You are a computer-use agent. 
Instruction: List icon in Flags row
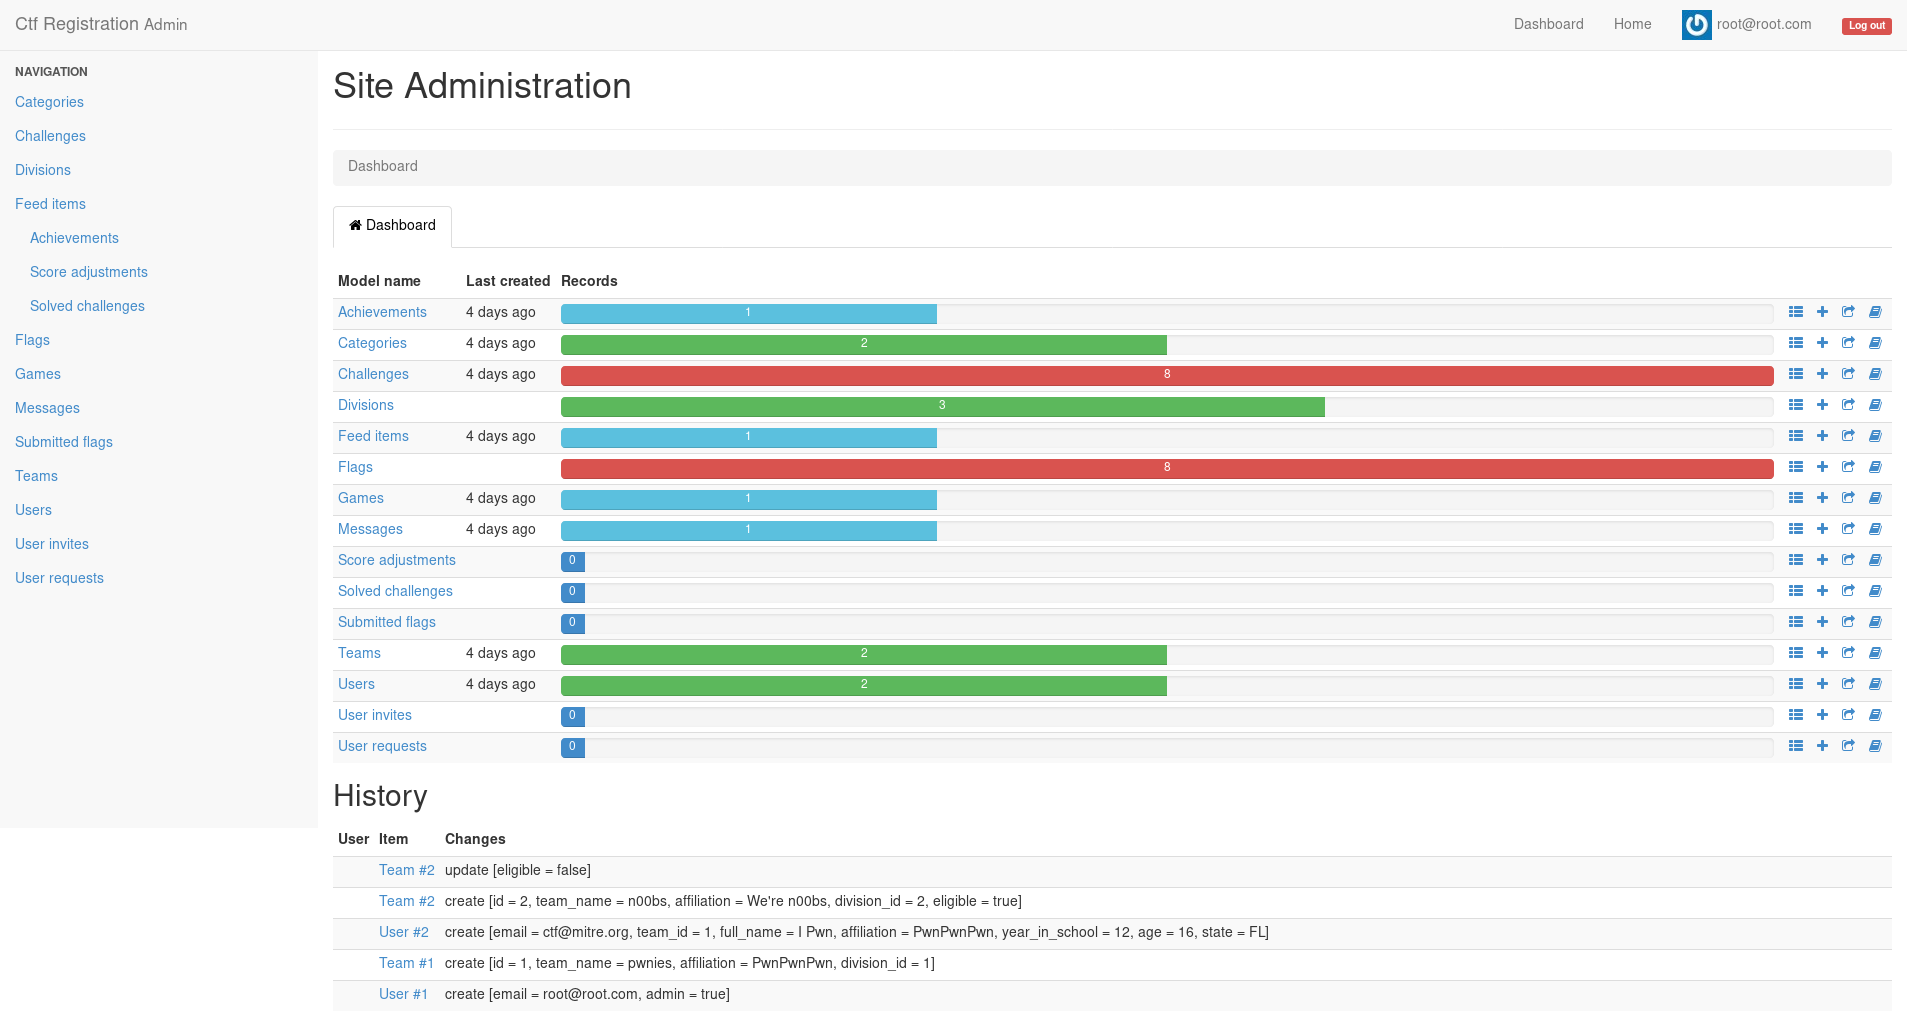coord(1796,467)
